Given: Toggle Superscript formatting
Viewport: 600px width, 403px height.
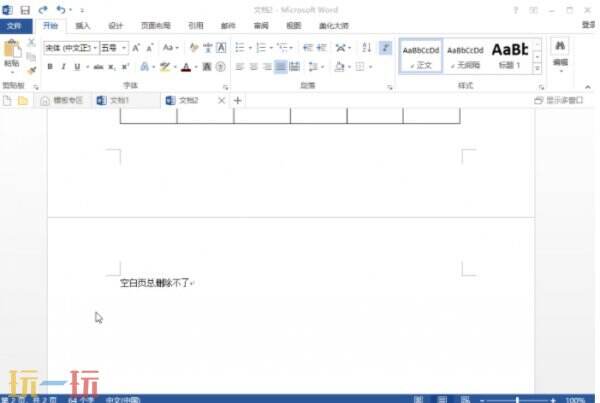Looking at the screenshot, I should [x=125, y=67].
